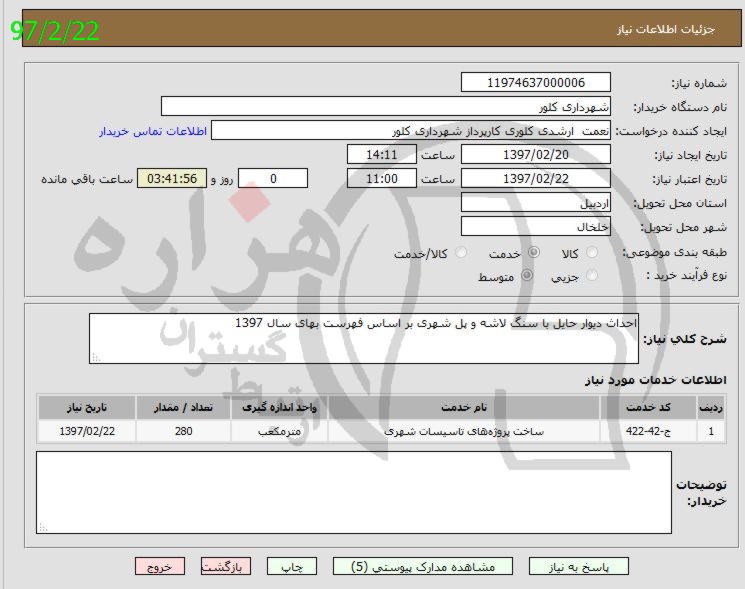Click the 'خروج' exit button
Screen dimensions: 745x589
[160, 567]
